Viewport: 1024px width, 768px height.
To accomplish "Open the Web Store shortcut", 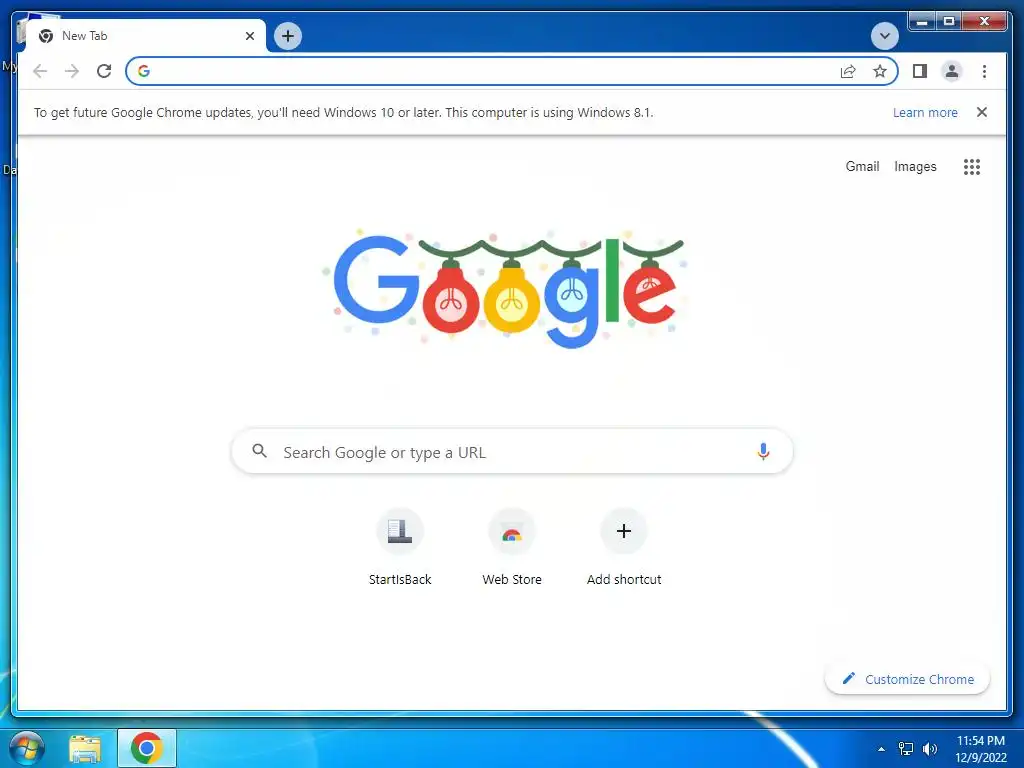I will click(512, 547).
